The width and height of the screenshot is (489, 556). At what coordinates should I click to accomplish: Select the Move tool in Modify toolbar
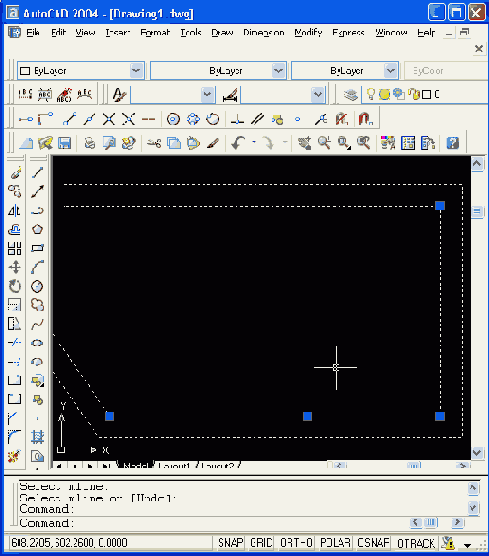click(15, 267)
